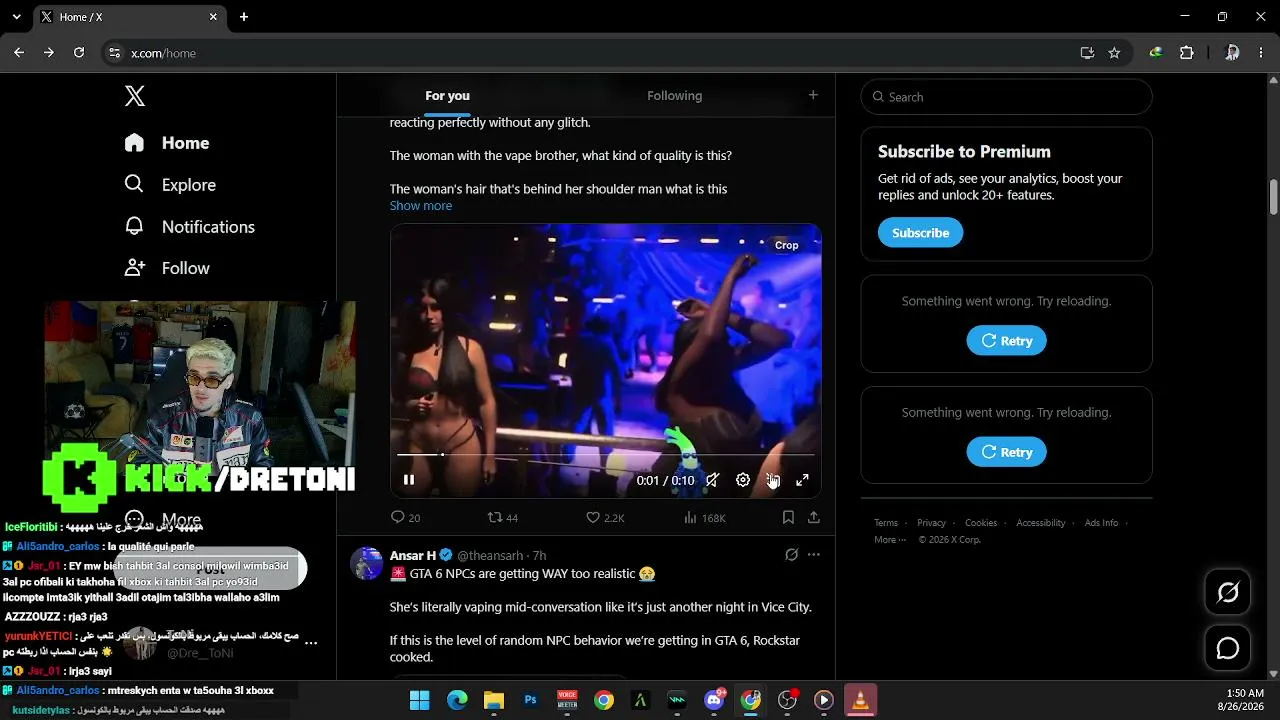The height and width of the screenshot is (720, 1280).
Task: Open the Chrome profile avatar menu
Action: (1232, 53)
